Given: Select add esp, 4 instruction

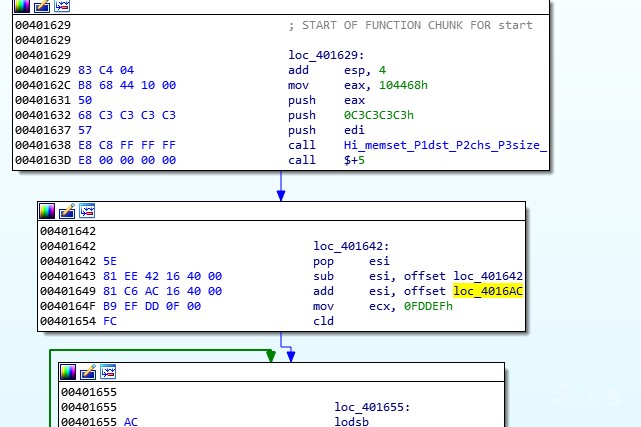Looking at the screenshot, I should pos(337,70).
